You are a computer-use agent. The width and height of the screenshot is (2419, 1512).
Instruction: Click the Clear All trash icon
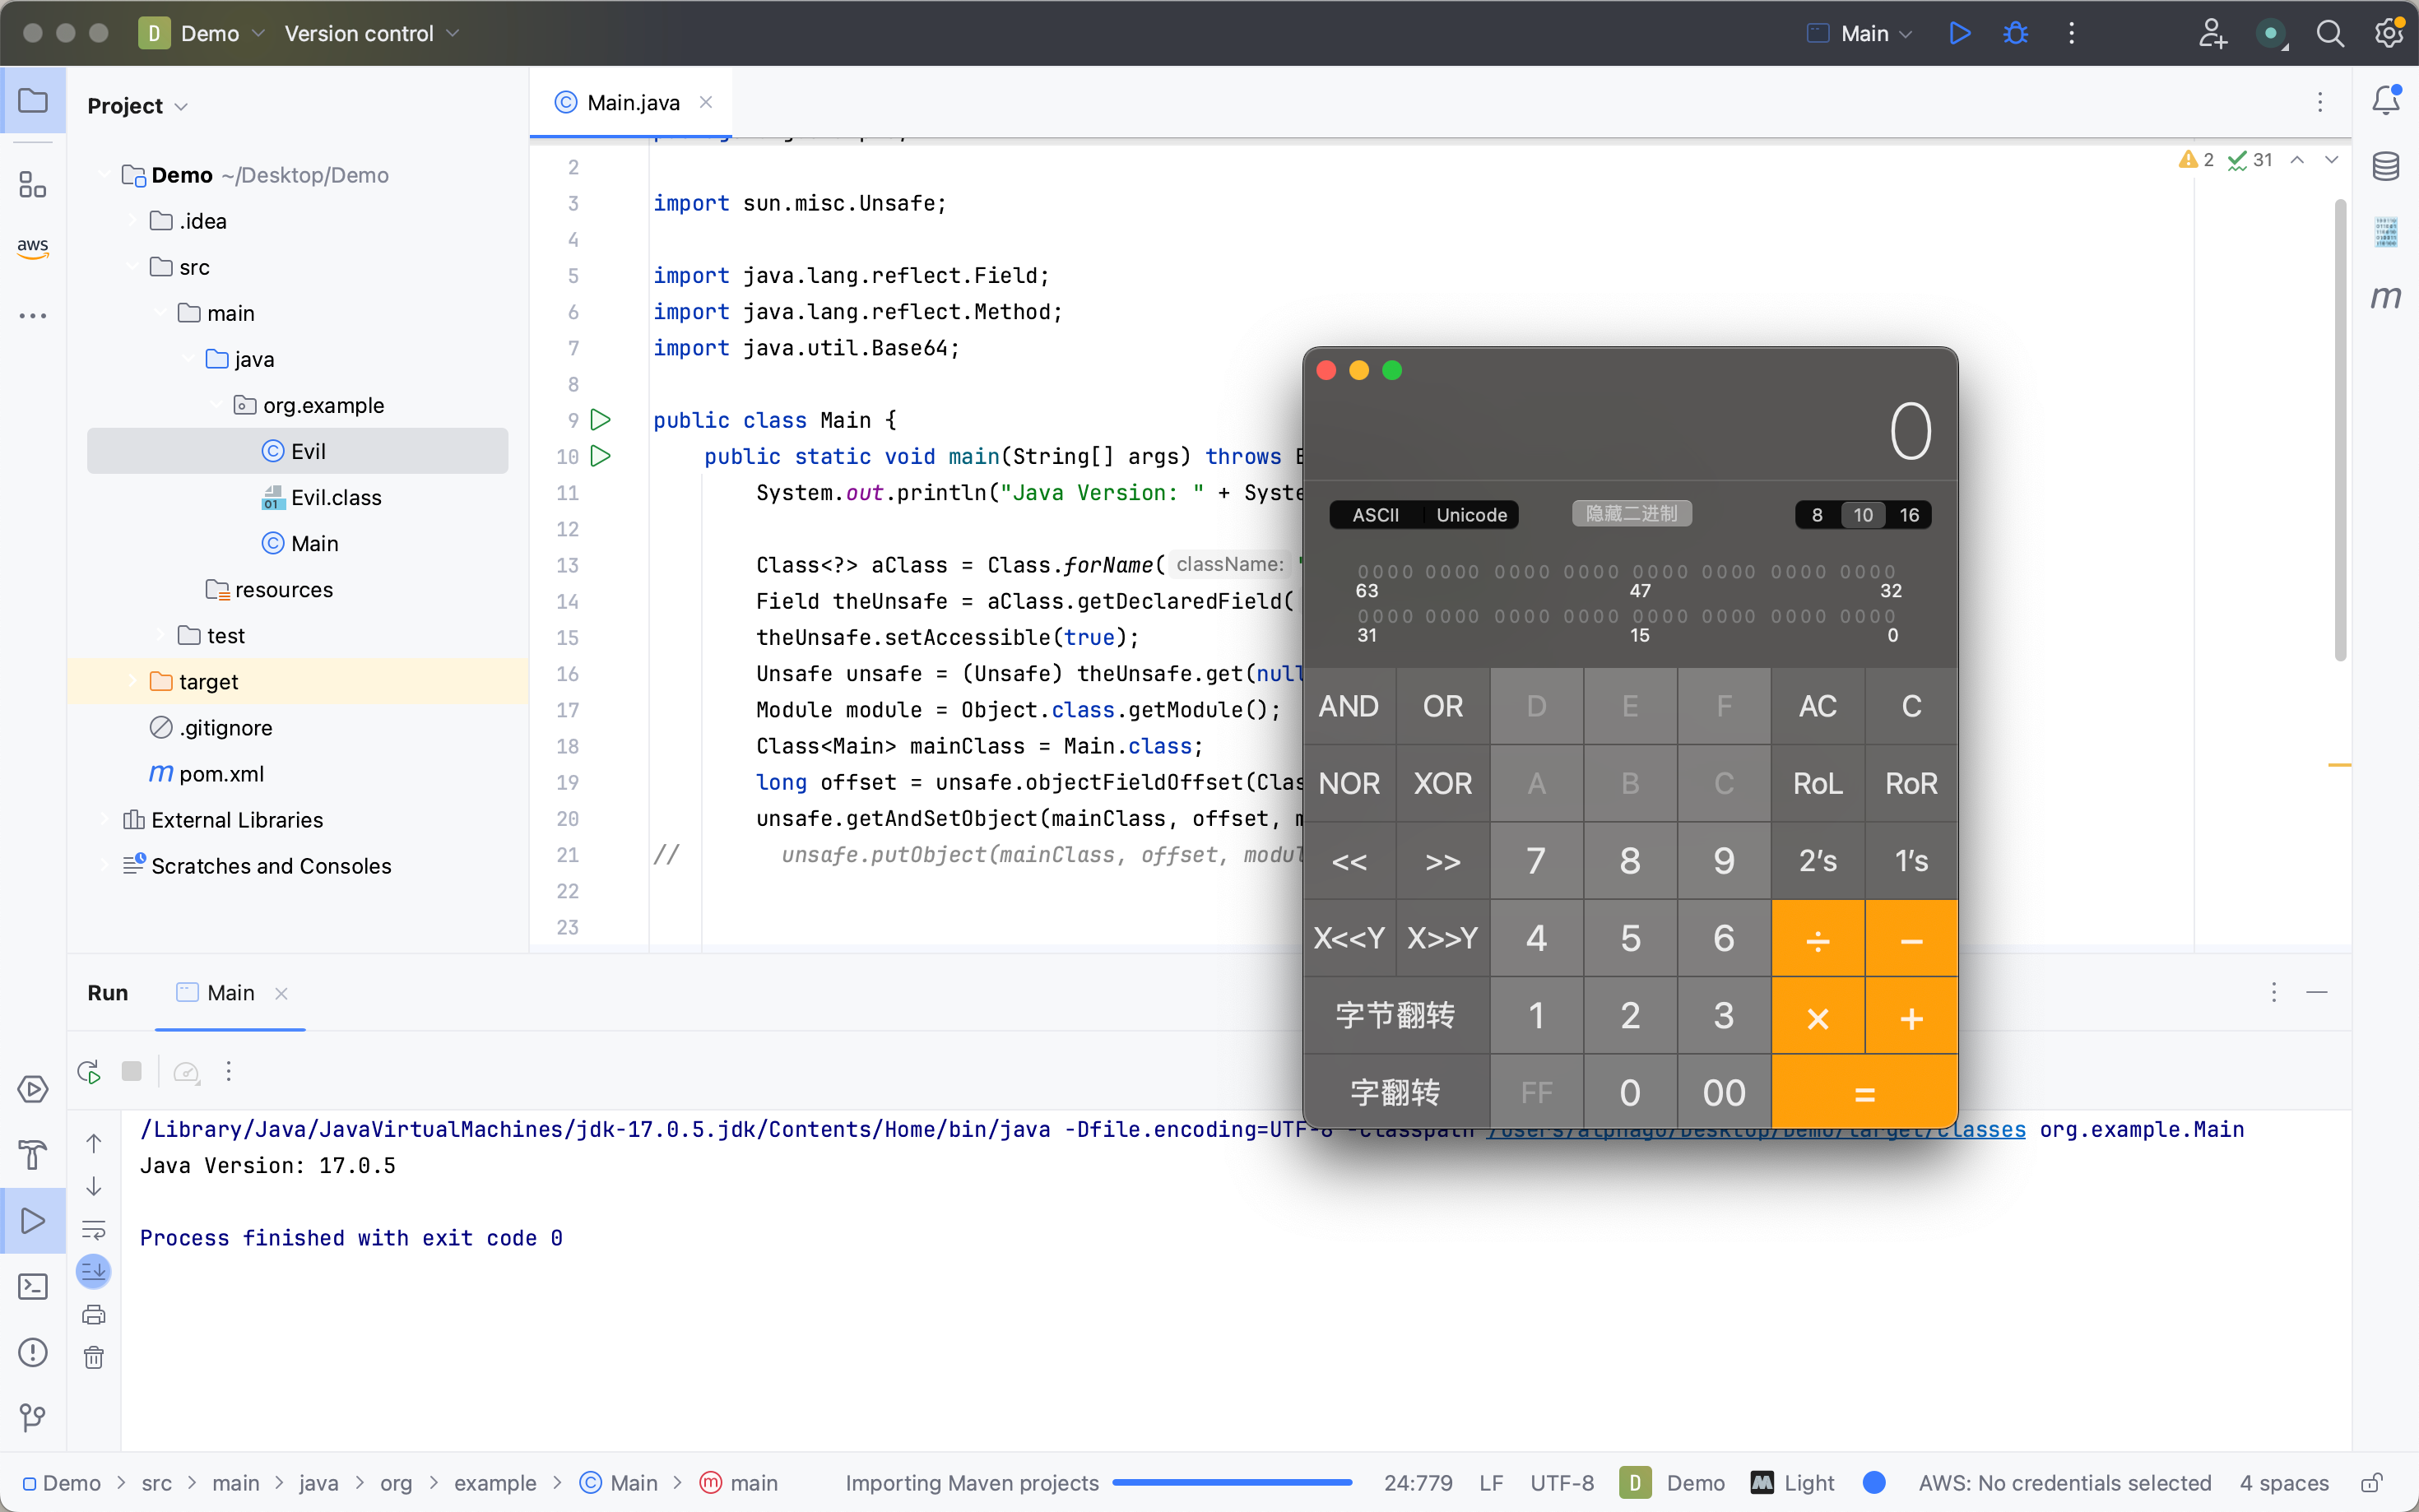coord(94,1357)
